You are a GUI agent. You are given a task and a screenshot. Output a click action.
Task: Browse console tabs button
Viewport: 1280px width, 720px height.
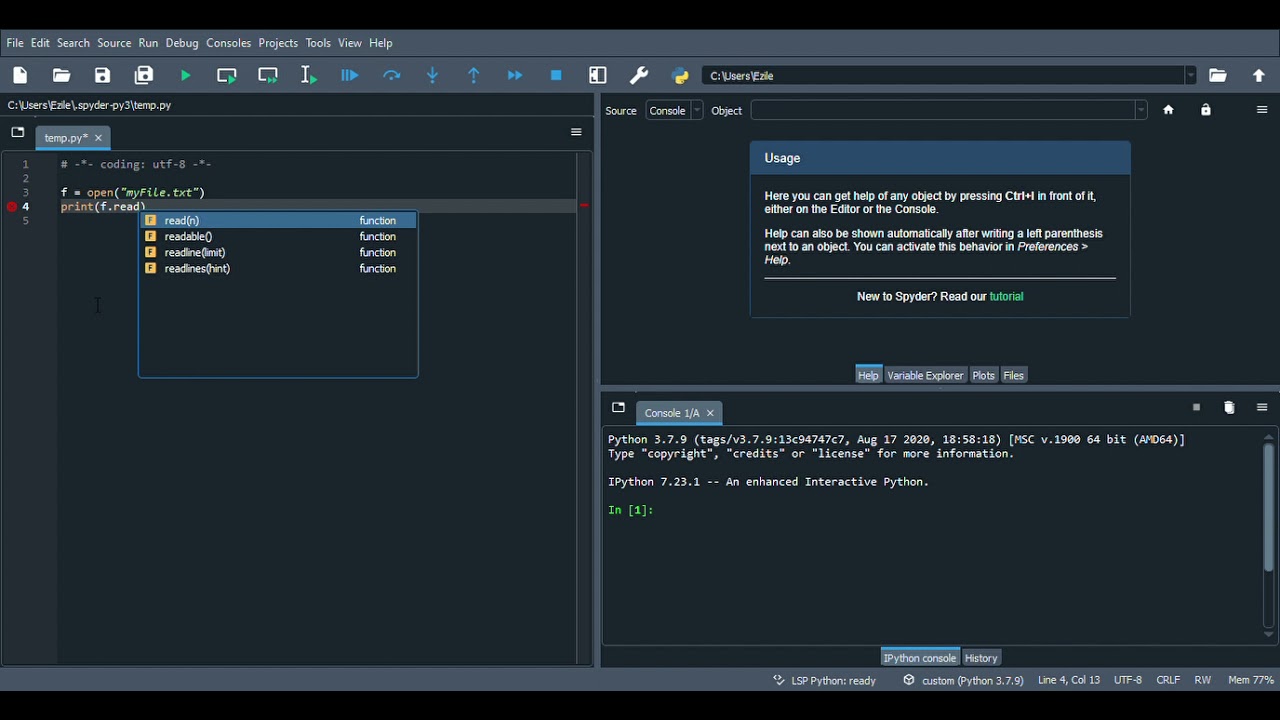(618, 408)
